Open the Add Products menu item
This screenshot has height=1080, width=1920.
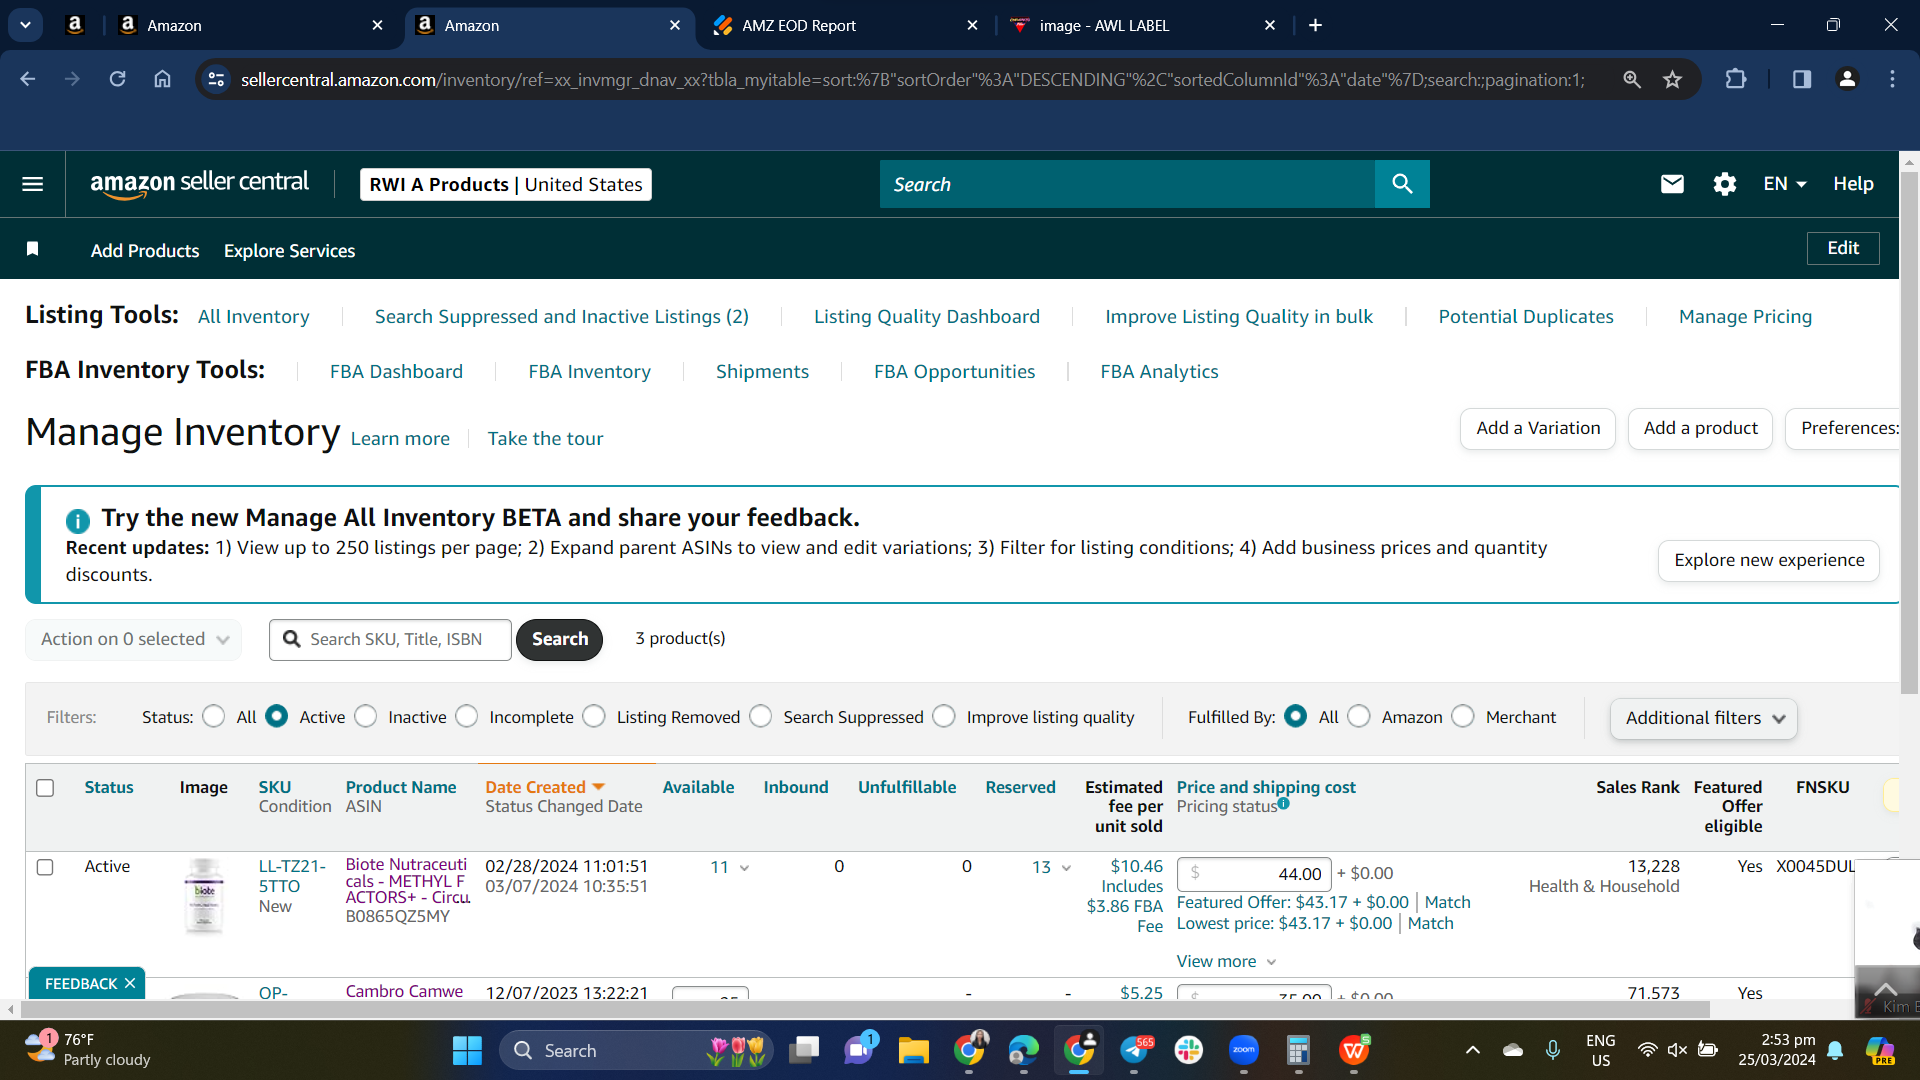[x=145, y=250]
